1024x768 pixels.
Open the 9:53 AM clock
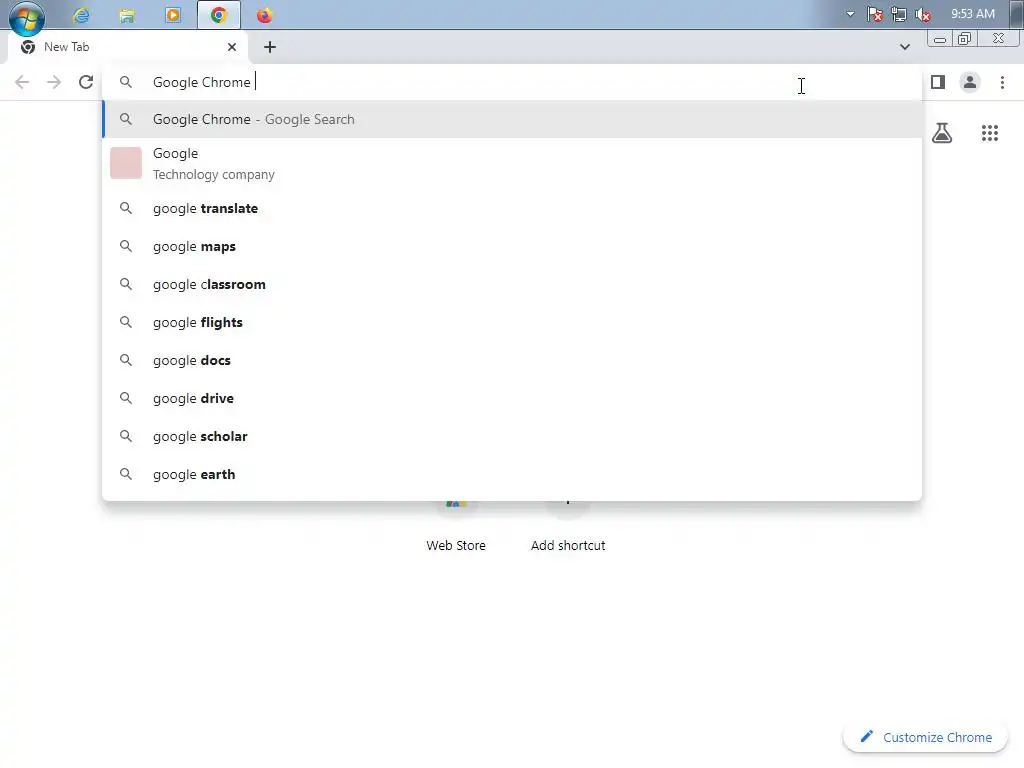(972, 14)
